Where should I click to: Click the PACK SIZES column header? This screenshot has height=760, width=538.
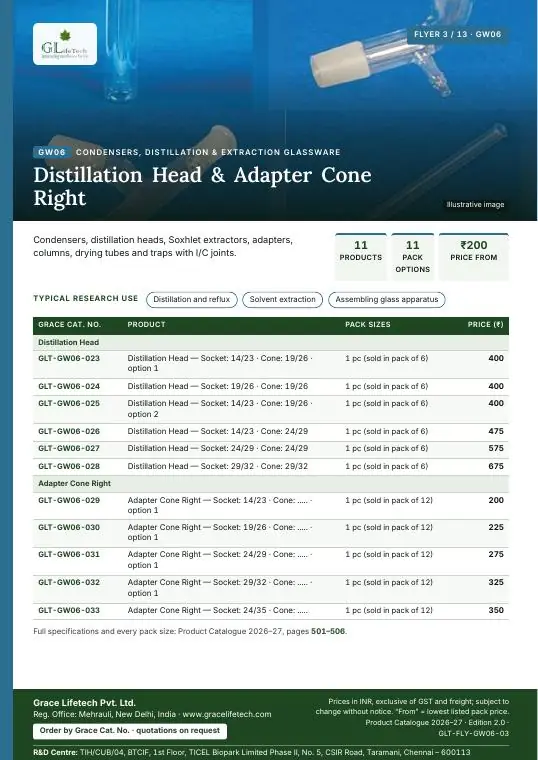tap(368, 324)
